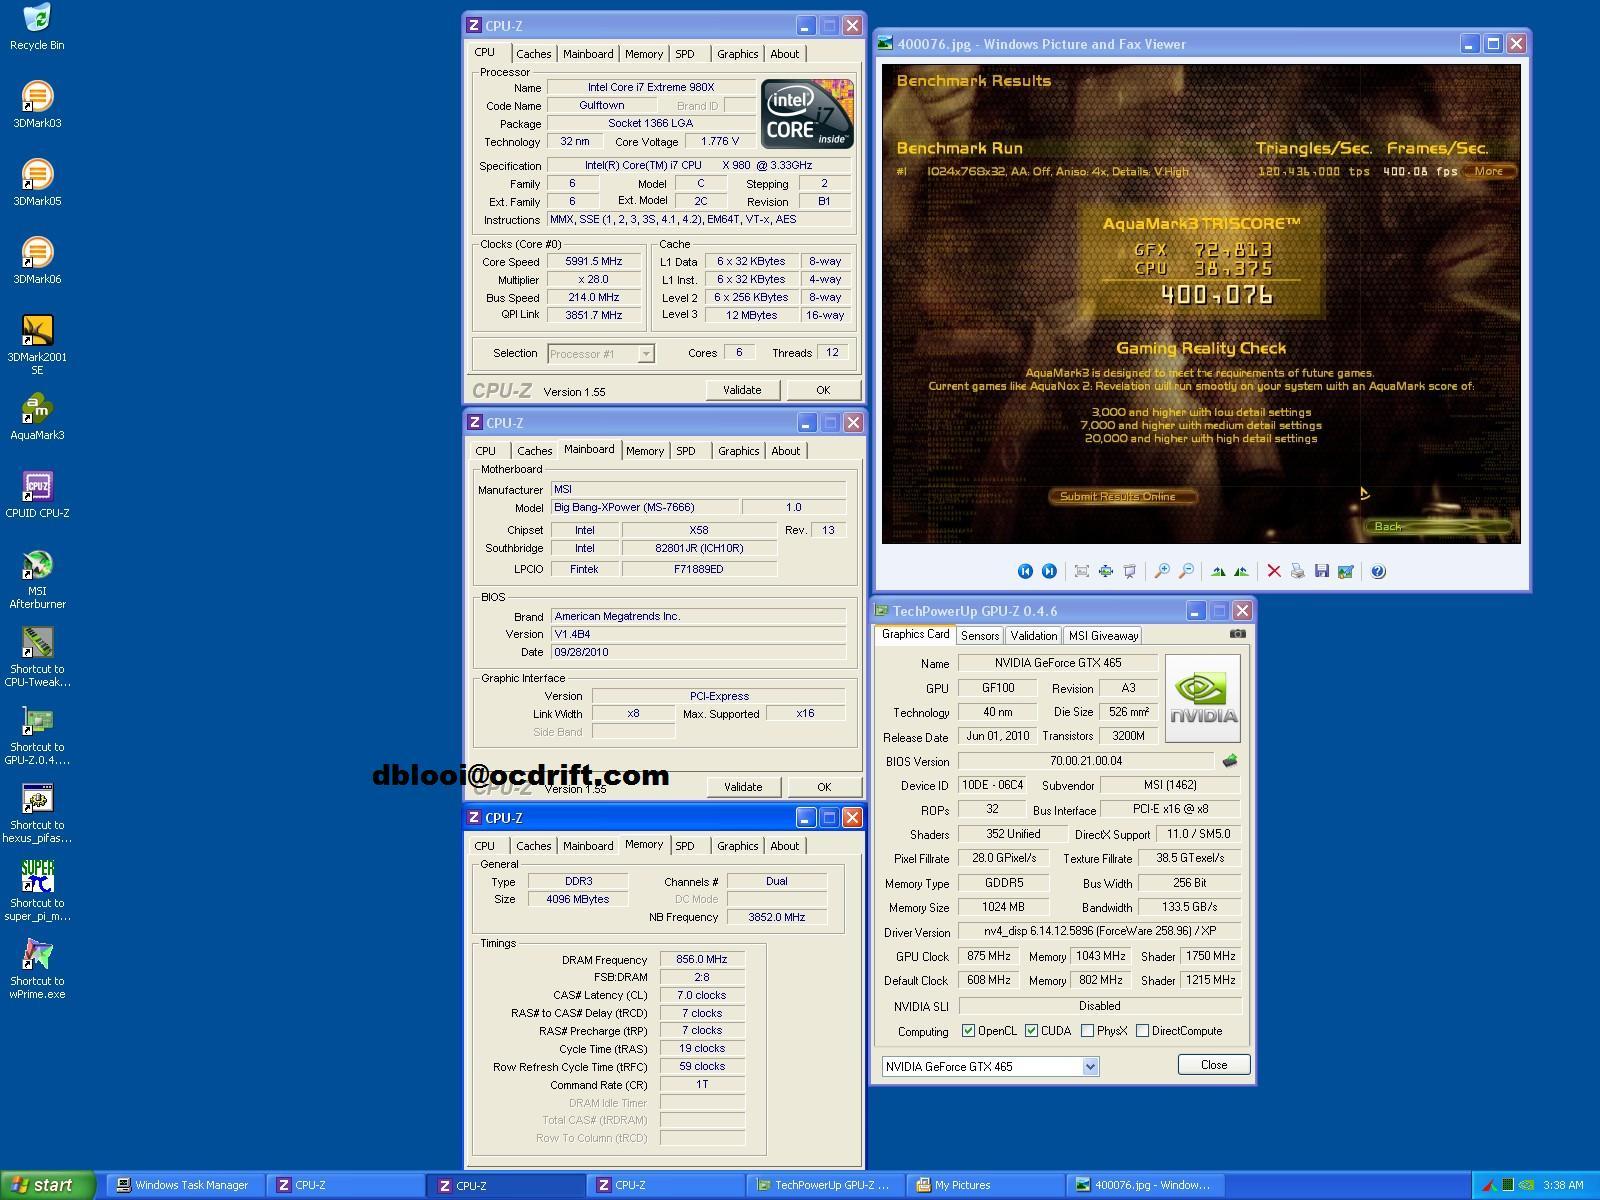Open Picture Viewer help icon
This screenshot has height=1200, width=1600.
tap(1378, 571)
